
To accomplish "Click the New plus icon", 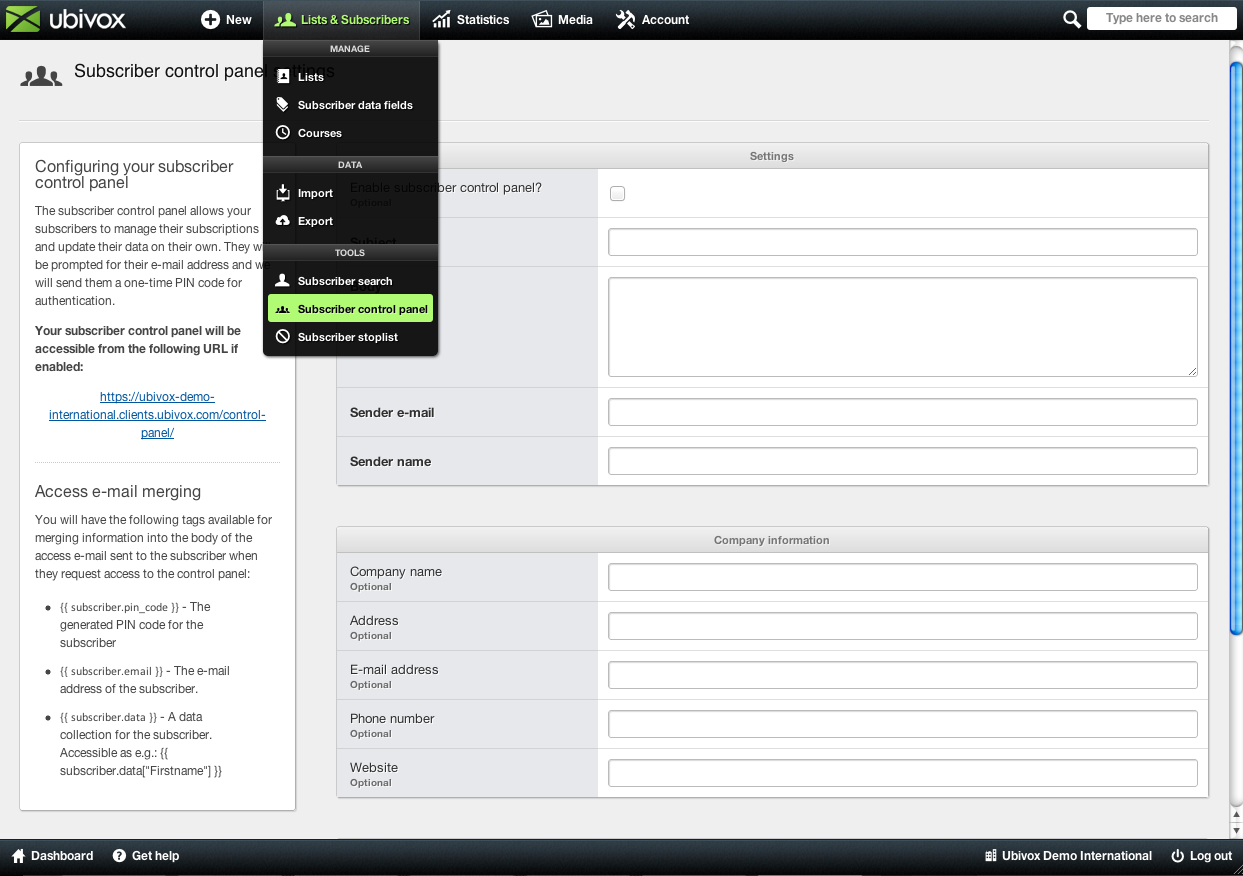I will coord(210,19).
